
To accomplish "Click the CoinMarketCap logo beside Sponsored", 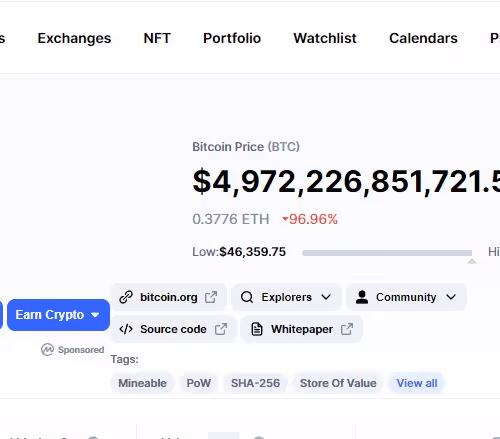I will click(47, 350).
